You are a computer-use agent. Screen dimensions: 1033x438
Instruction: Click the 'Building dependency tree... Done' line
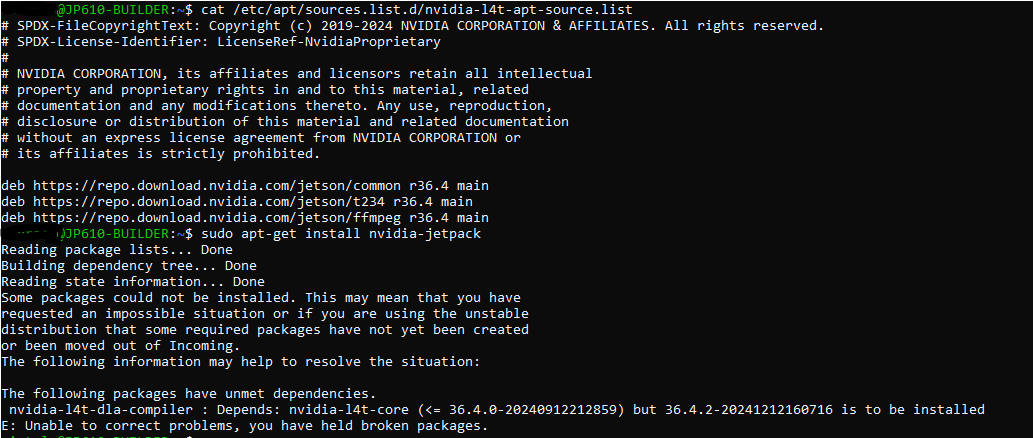(x=129, y=266)
